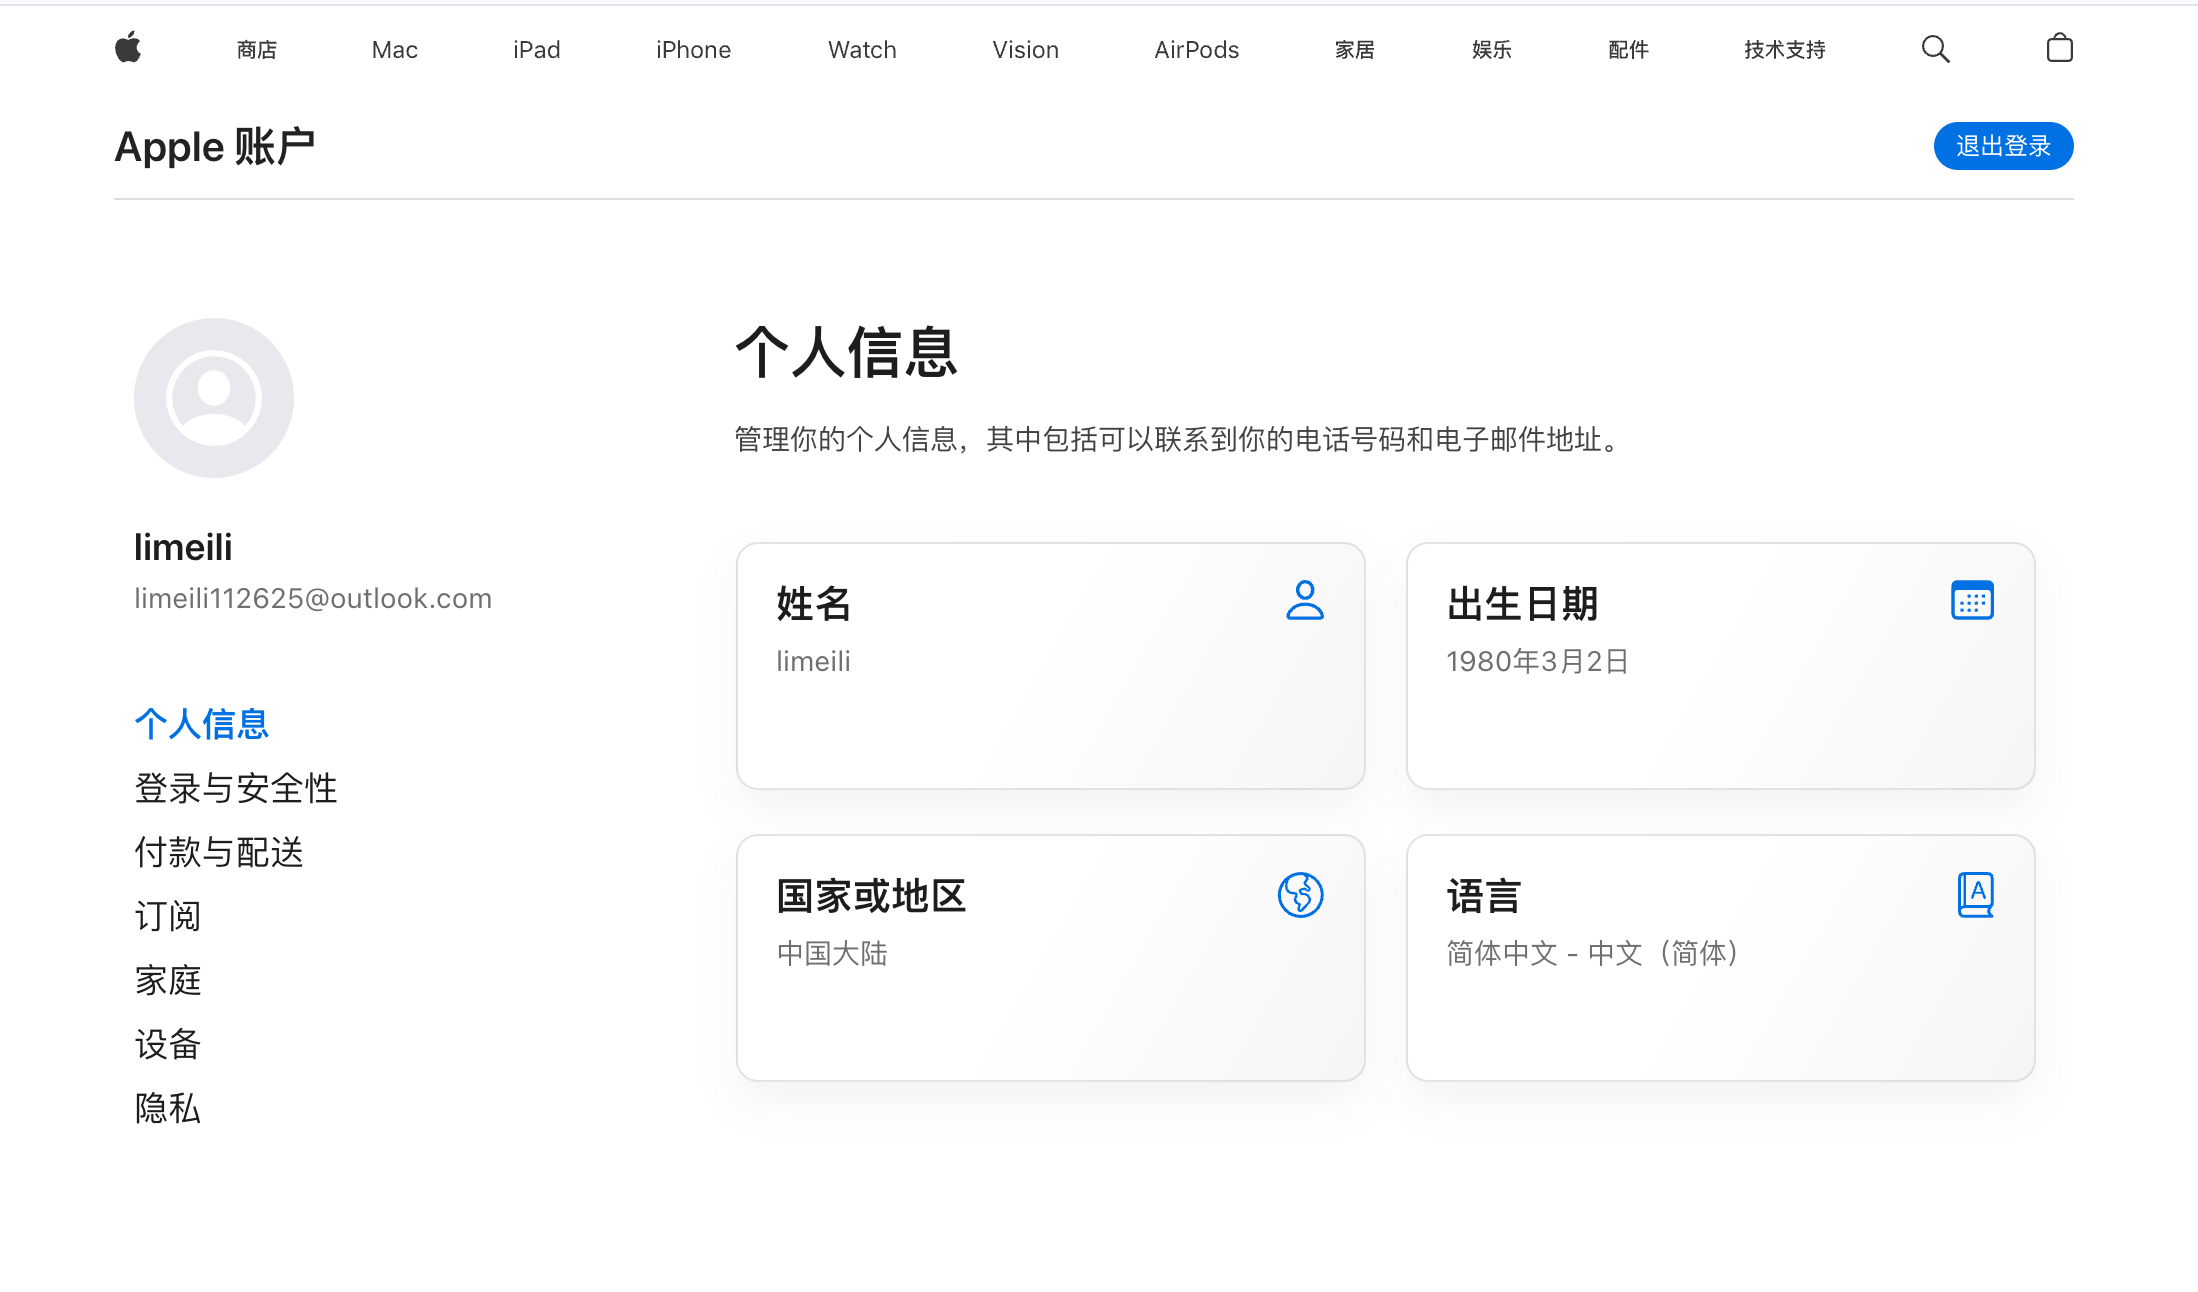Open the 技术支持 menu item
This screenshot has height=1292, width=2198.
1785,49
